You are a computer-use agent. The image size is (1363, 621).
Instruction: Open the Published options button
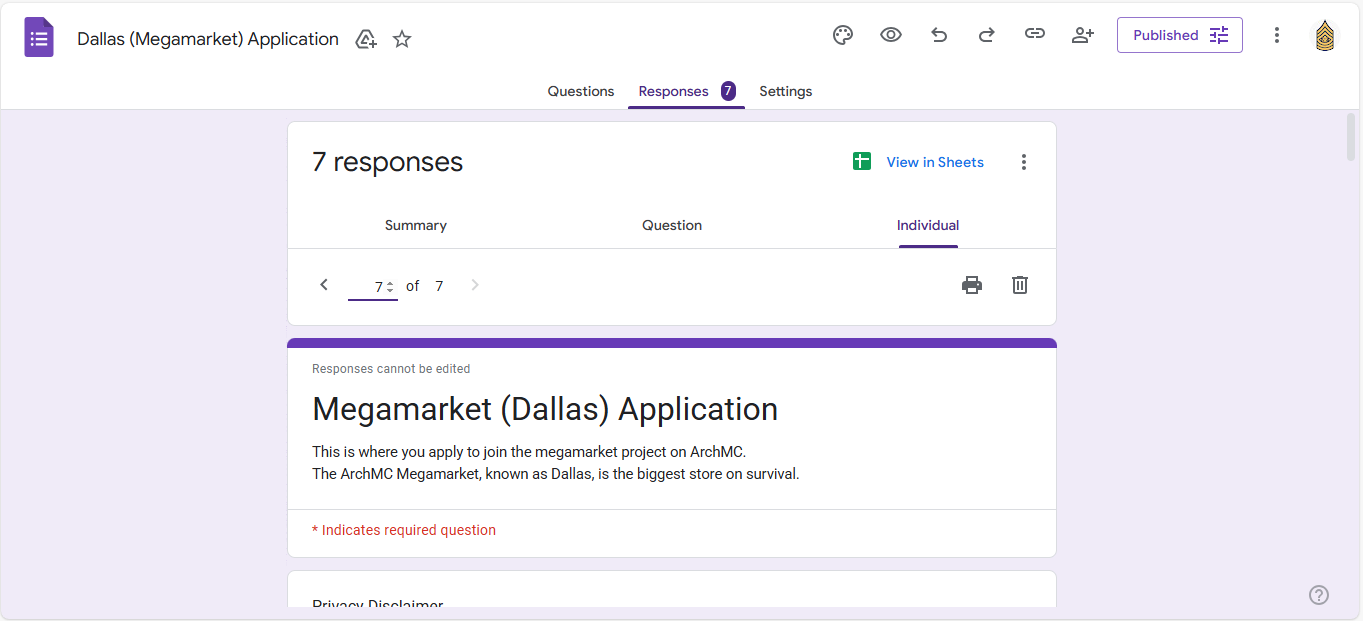[x=1179, y=35]
